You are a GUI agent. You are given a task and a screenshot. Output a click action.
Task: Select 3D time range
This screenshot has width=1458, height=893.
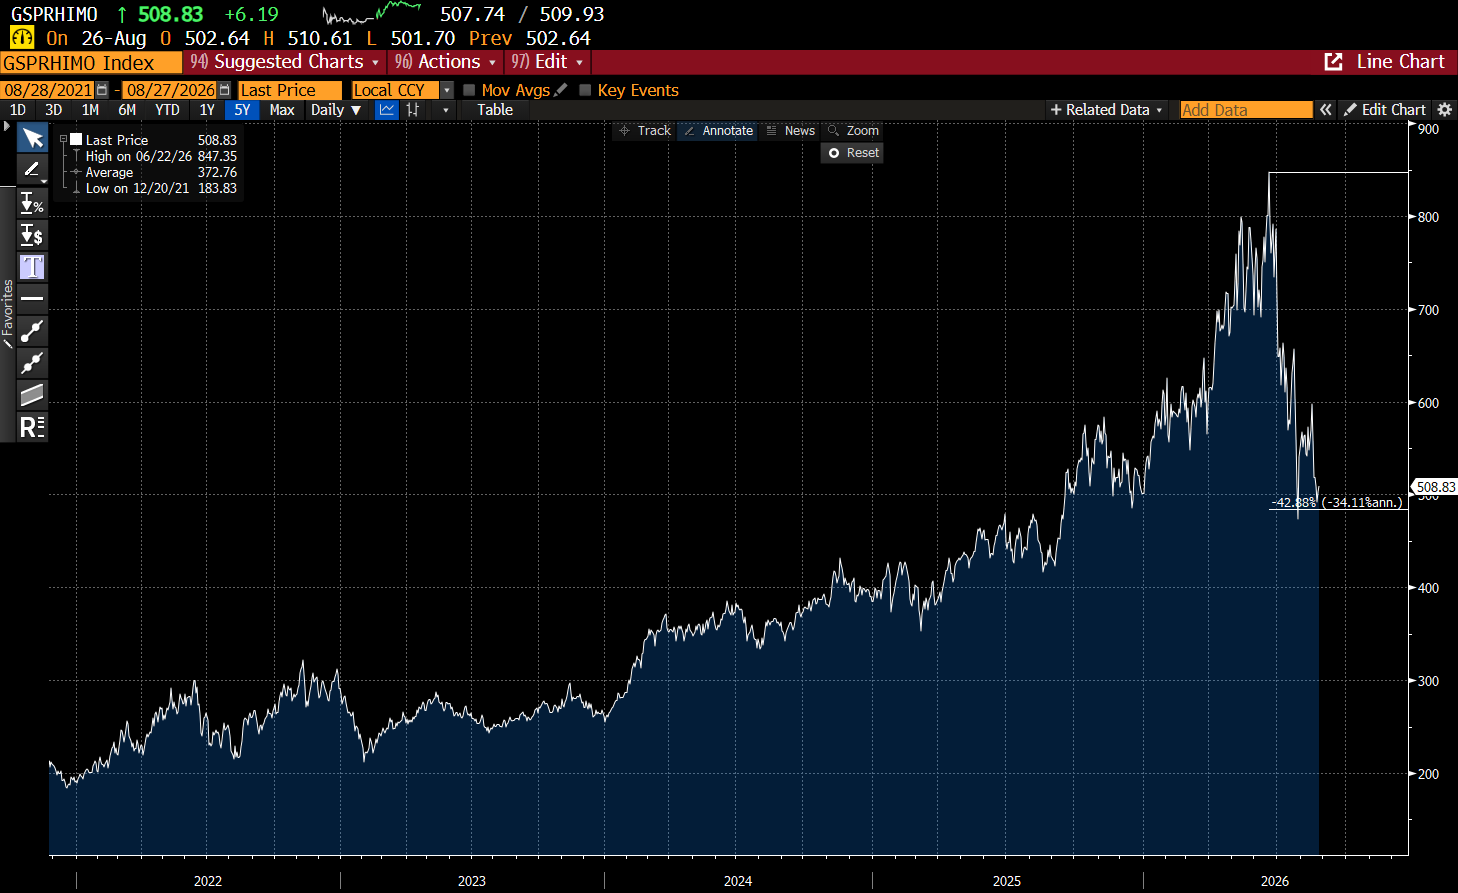point(54,110)
